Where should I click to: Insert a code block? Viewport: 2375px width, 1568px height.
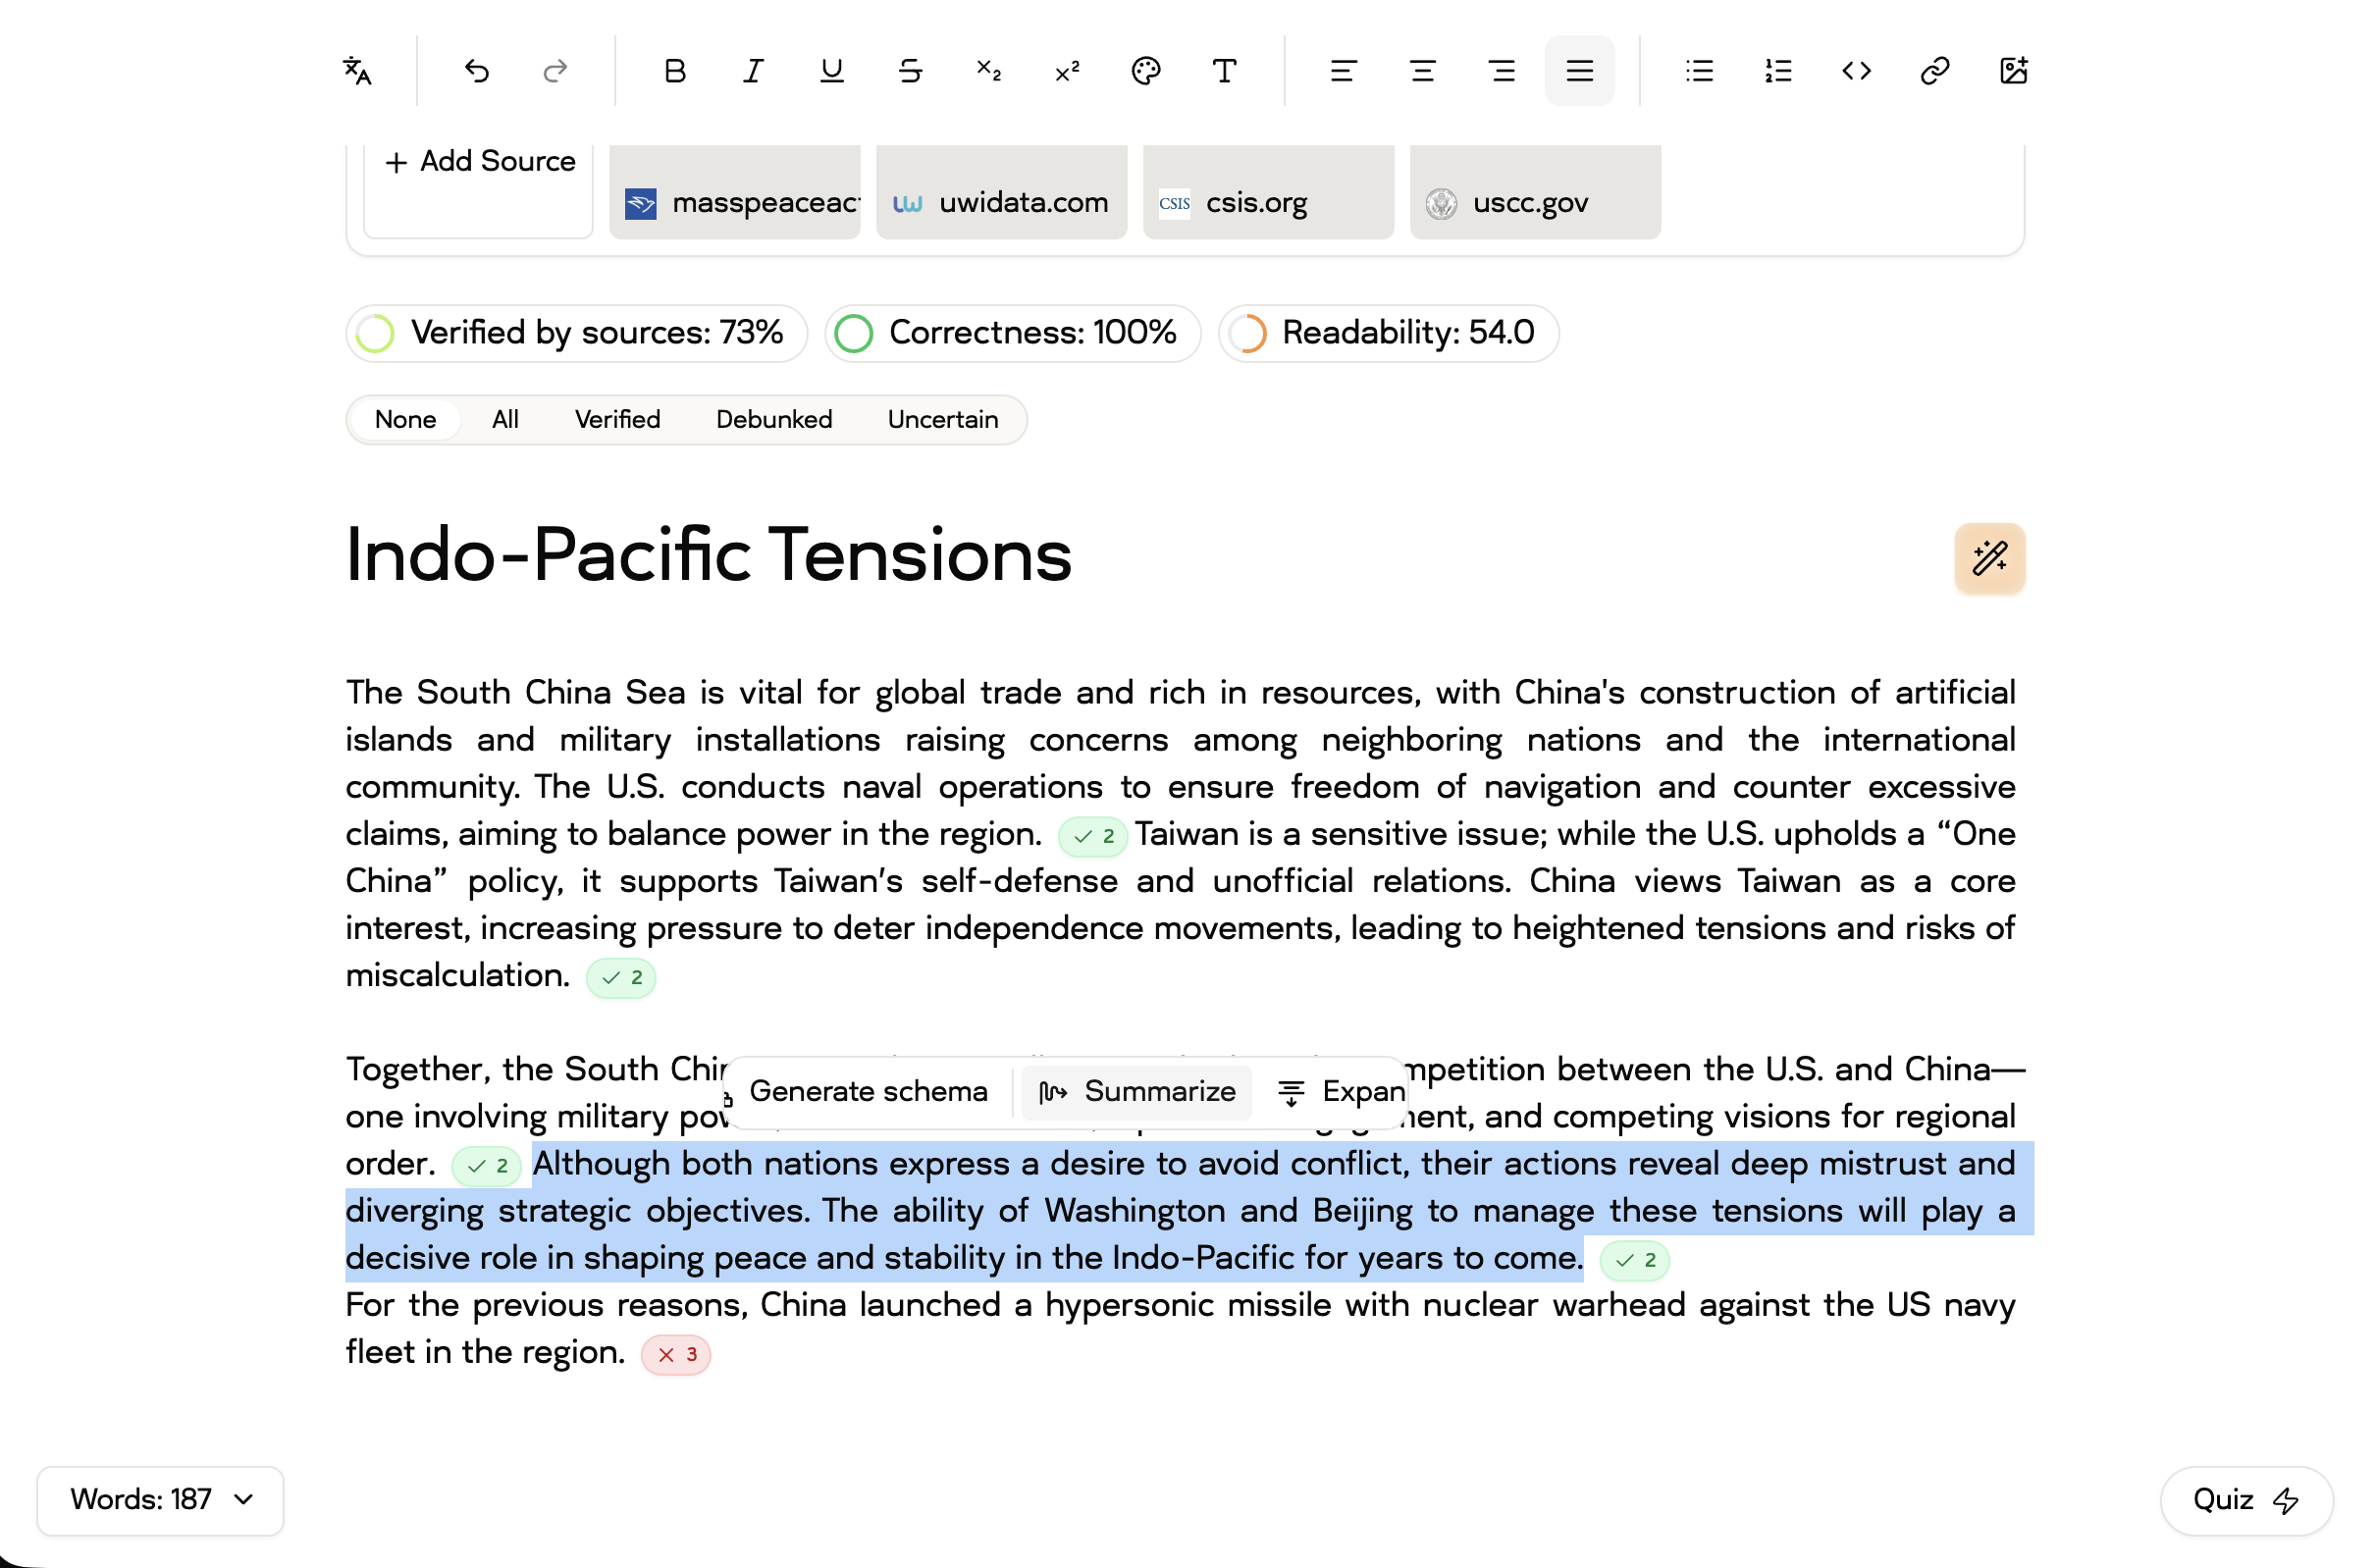click(x=1856, y=71)
